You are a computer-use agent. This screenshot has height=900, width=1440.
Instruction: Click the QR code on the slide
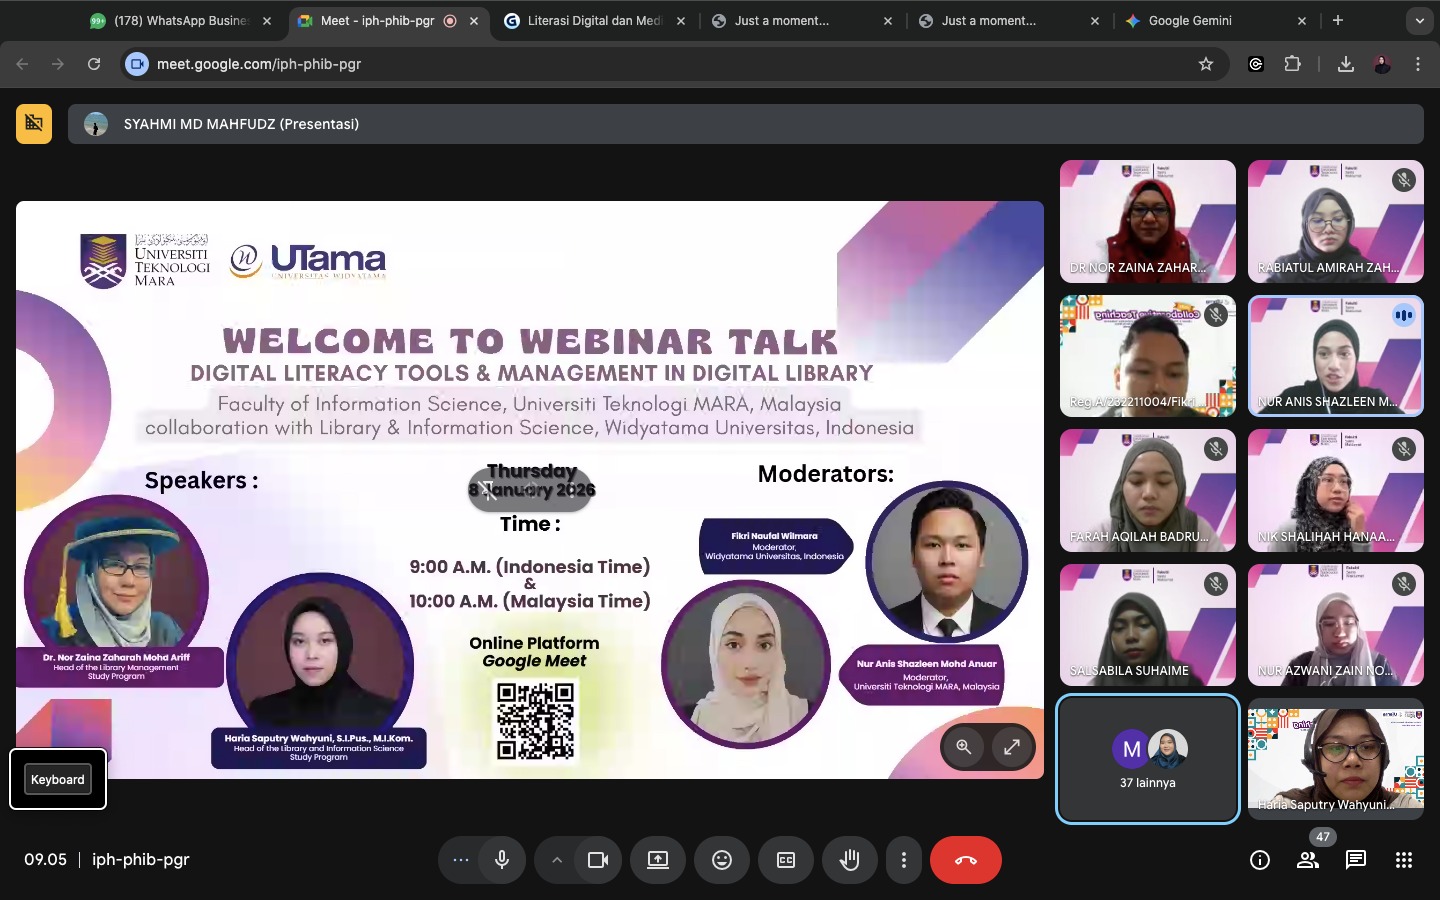point(536,720)
